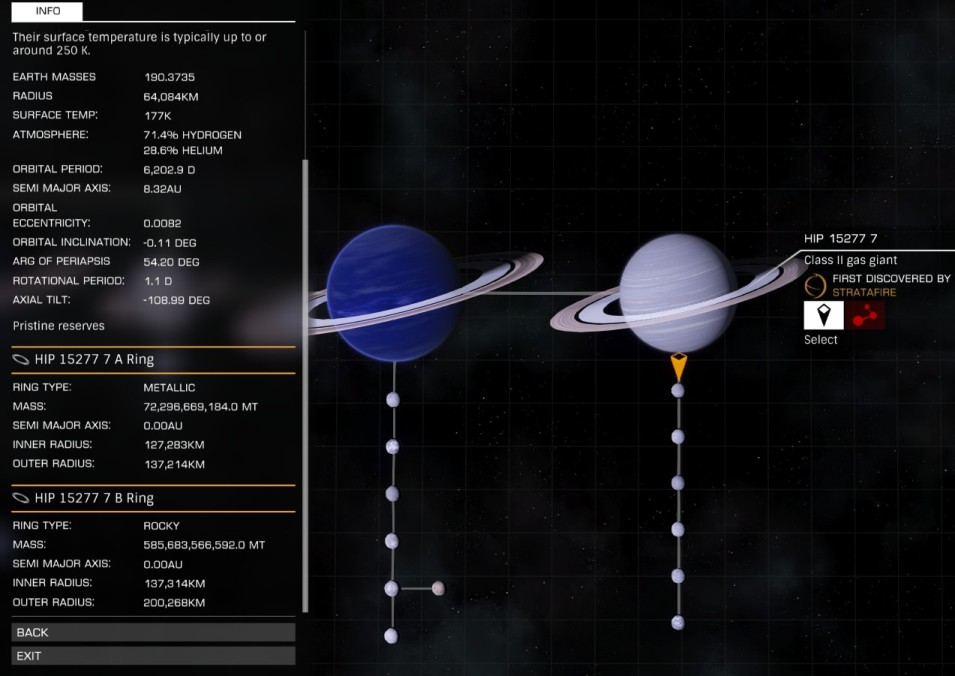This screenshot has height=676, width=955.
Task: Click the A Ring outer radius 137,214KM
Action: pyautogui.click(x=174, y=465)
